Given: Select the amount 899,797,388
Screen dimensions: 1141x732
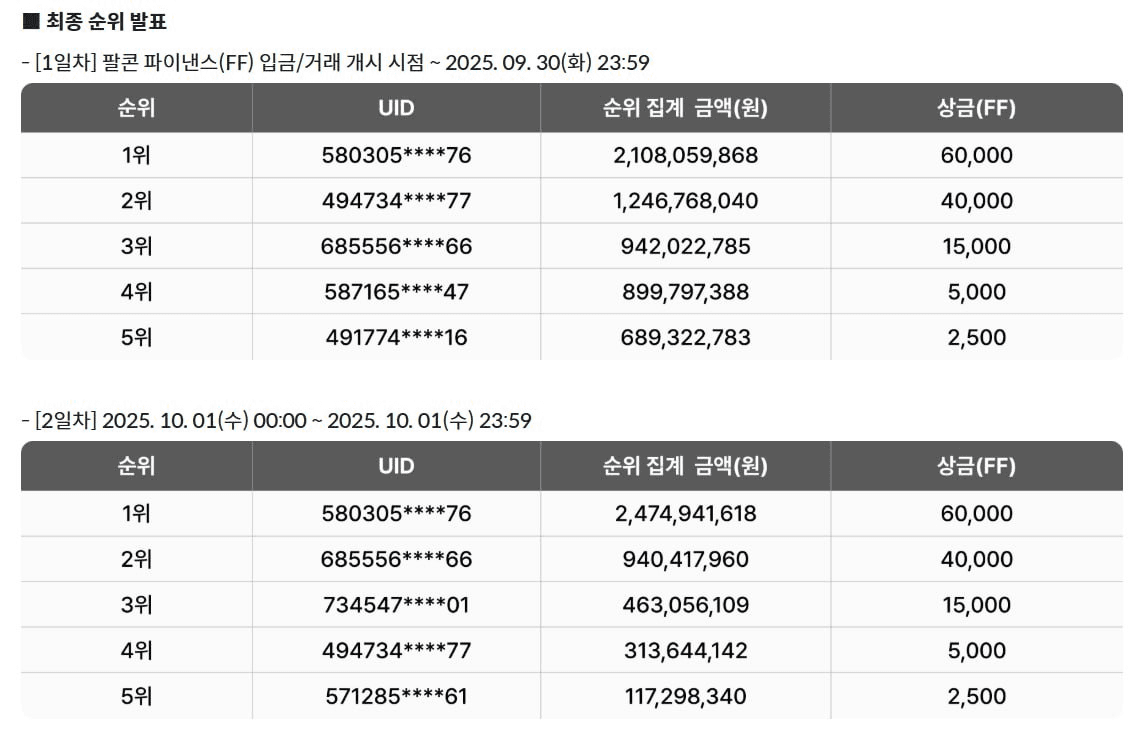Looking at the screenshot, I should coord(685,292).
